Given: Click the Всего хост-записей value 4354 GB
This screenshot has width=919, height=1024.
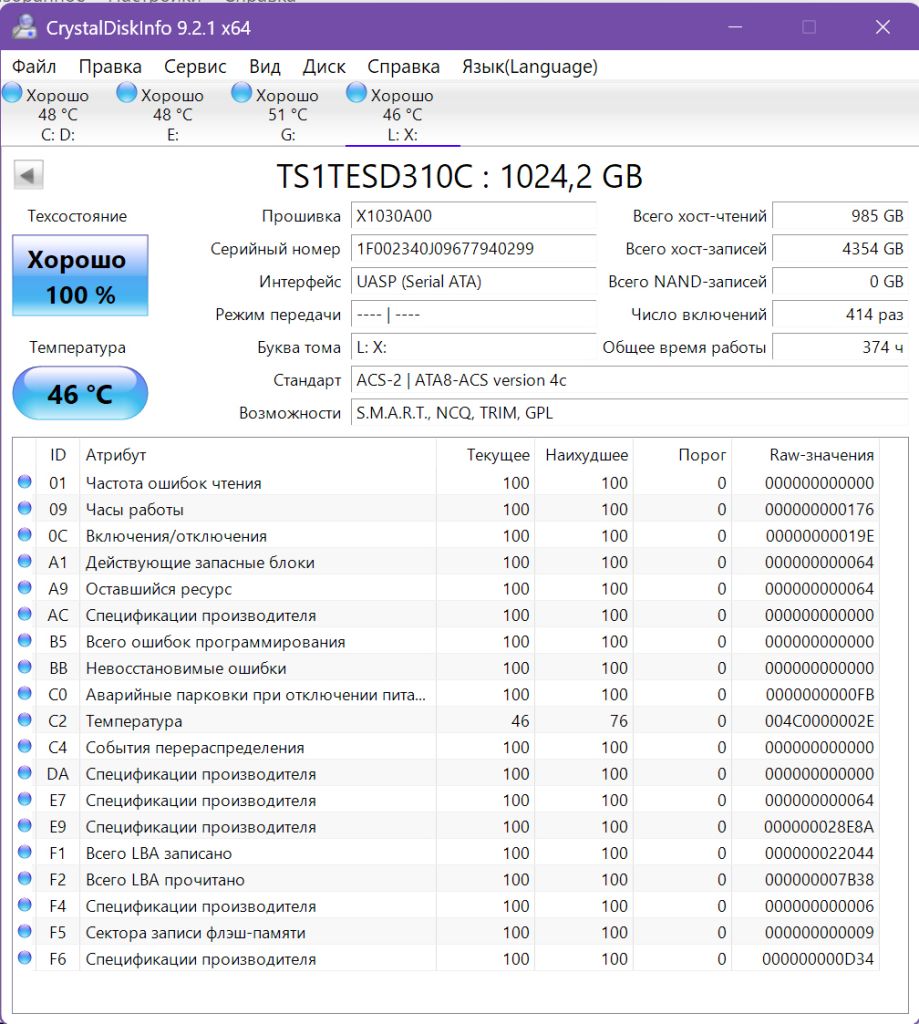Looking at the screenshot, I should coord(840,249).
